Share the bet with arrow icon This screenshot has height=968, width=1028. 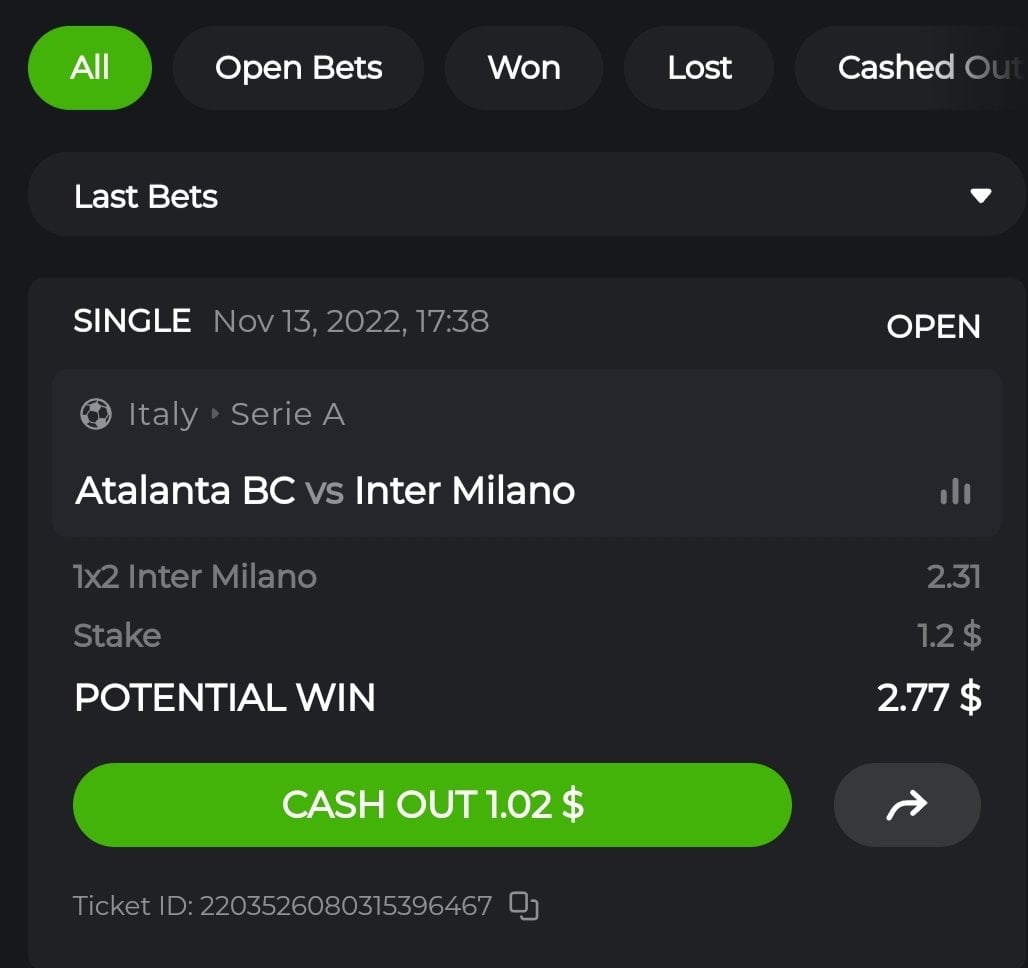[907, 805]
